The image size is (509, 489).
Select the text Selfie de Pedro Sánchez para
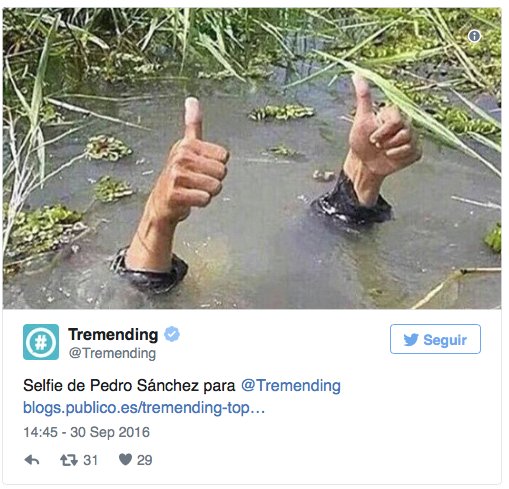[x=129, y=386]
